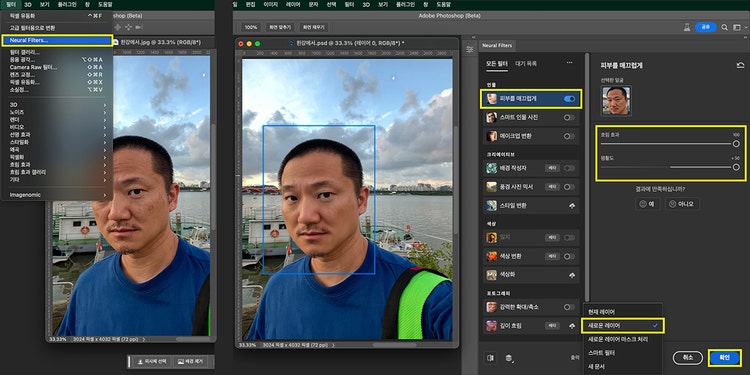The width and height of the screenshot is (750, 375).
Task: Click the 메이크업 변환 filter thumbnail icon
Action: click(491, 136)
